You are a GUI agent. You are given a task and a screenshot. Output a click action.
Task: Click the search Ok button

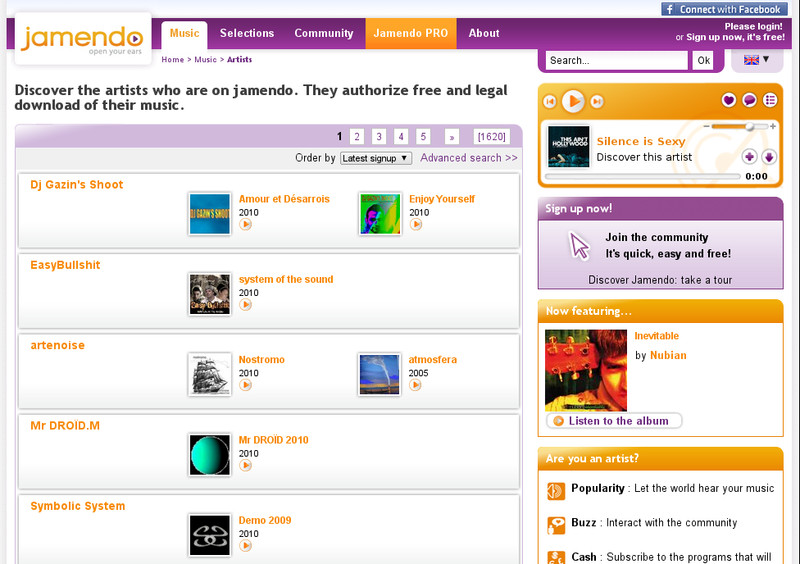point(703,61)
